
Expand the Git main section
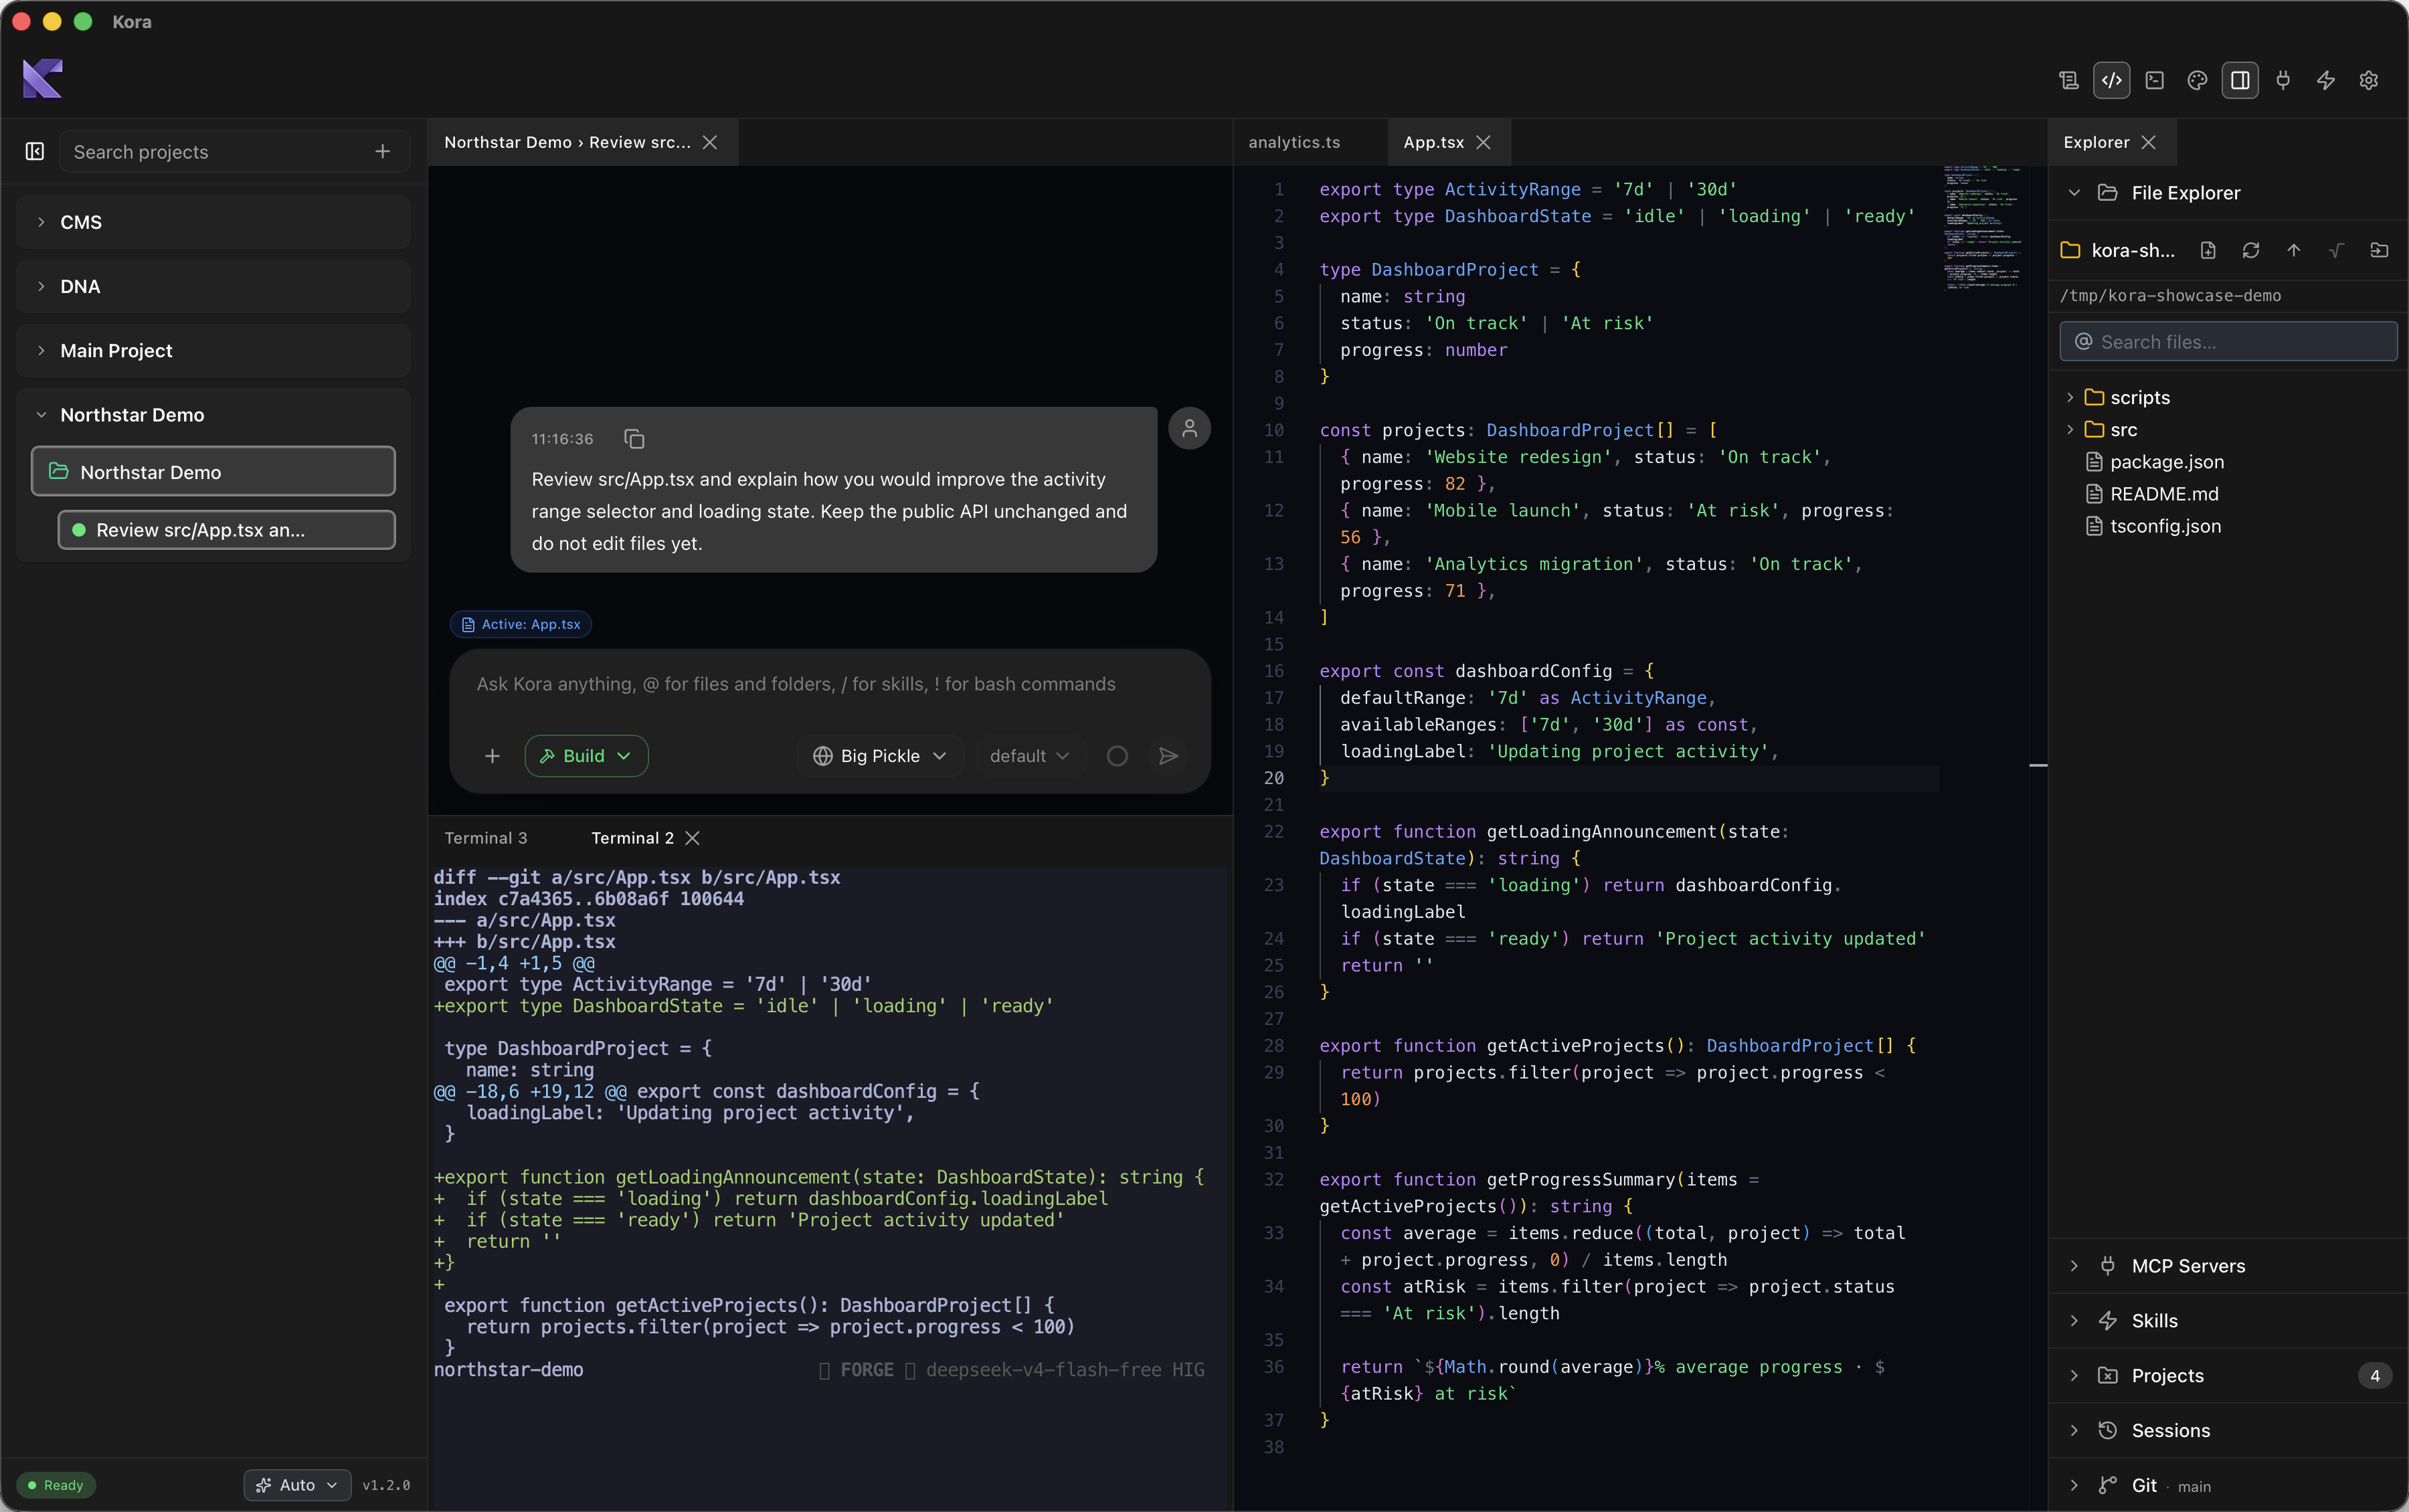[2228, 1486]
